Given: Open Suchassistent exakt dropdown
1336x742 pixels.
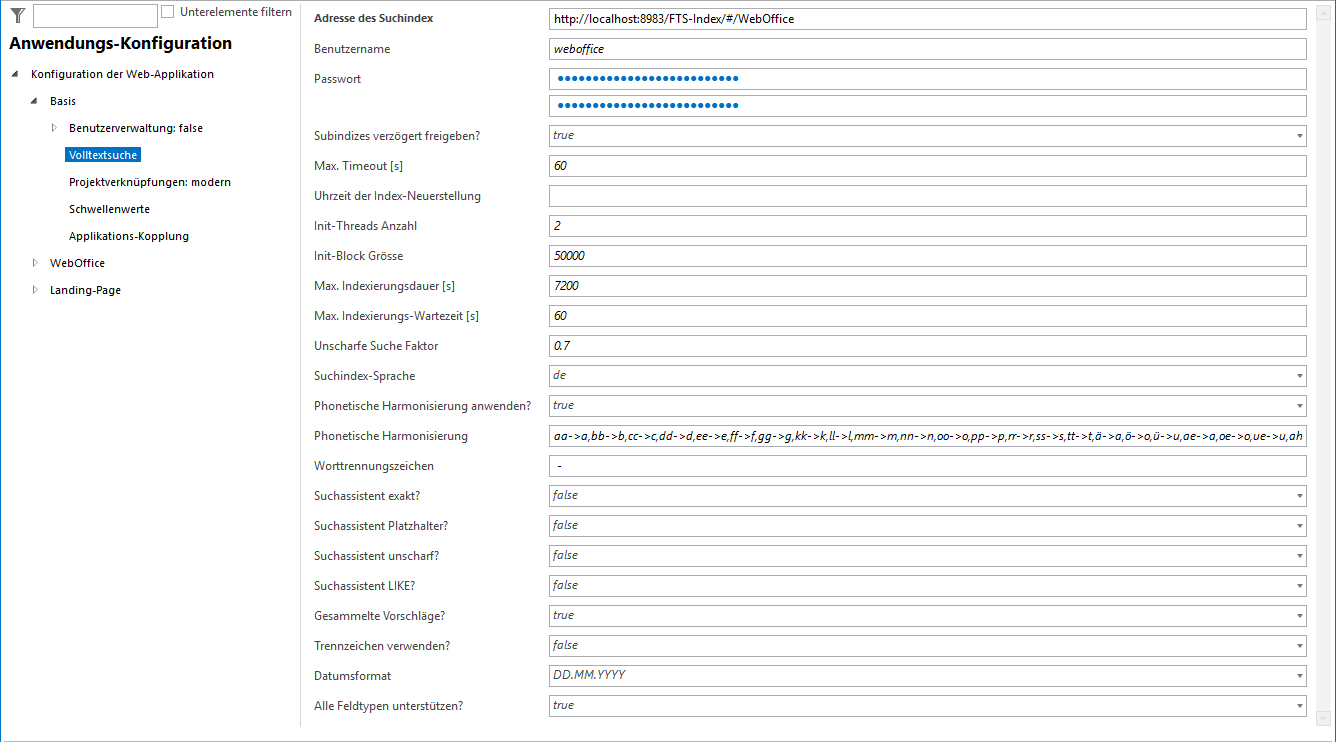Looking at the screenshot, I should tap(1299, 496).
